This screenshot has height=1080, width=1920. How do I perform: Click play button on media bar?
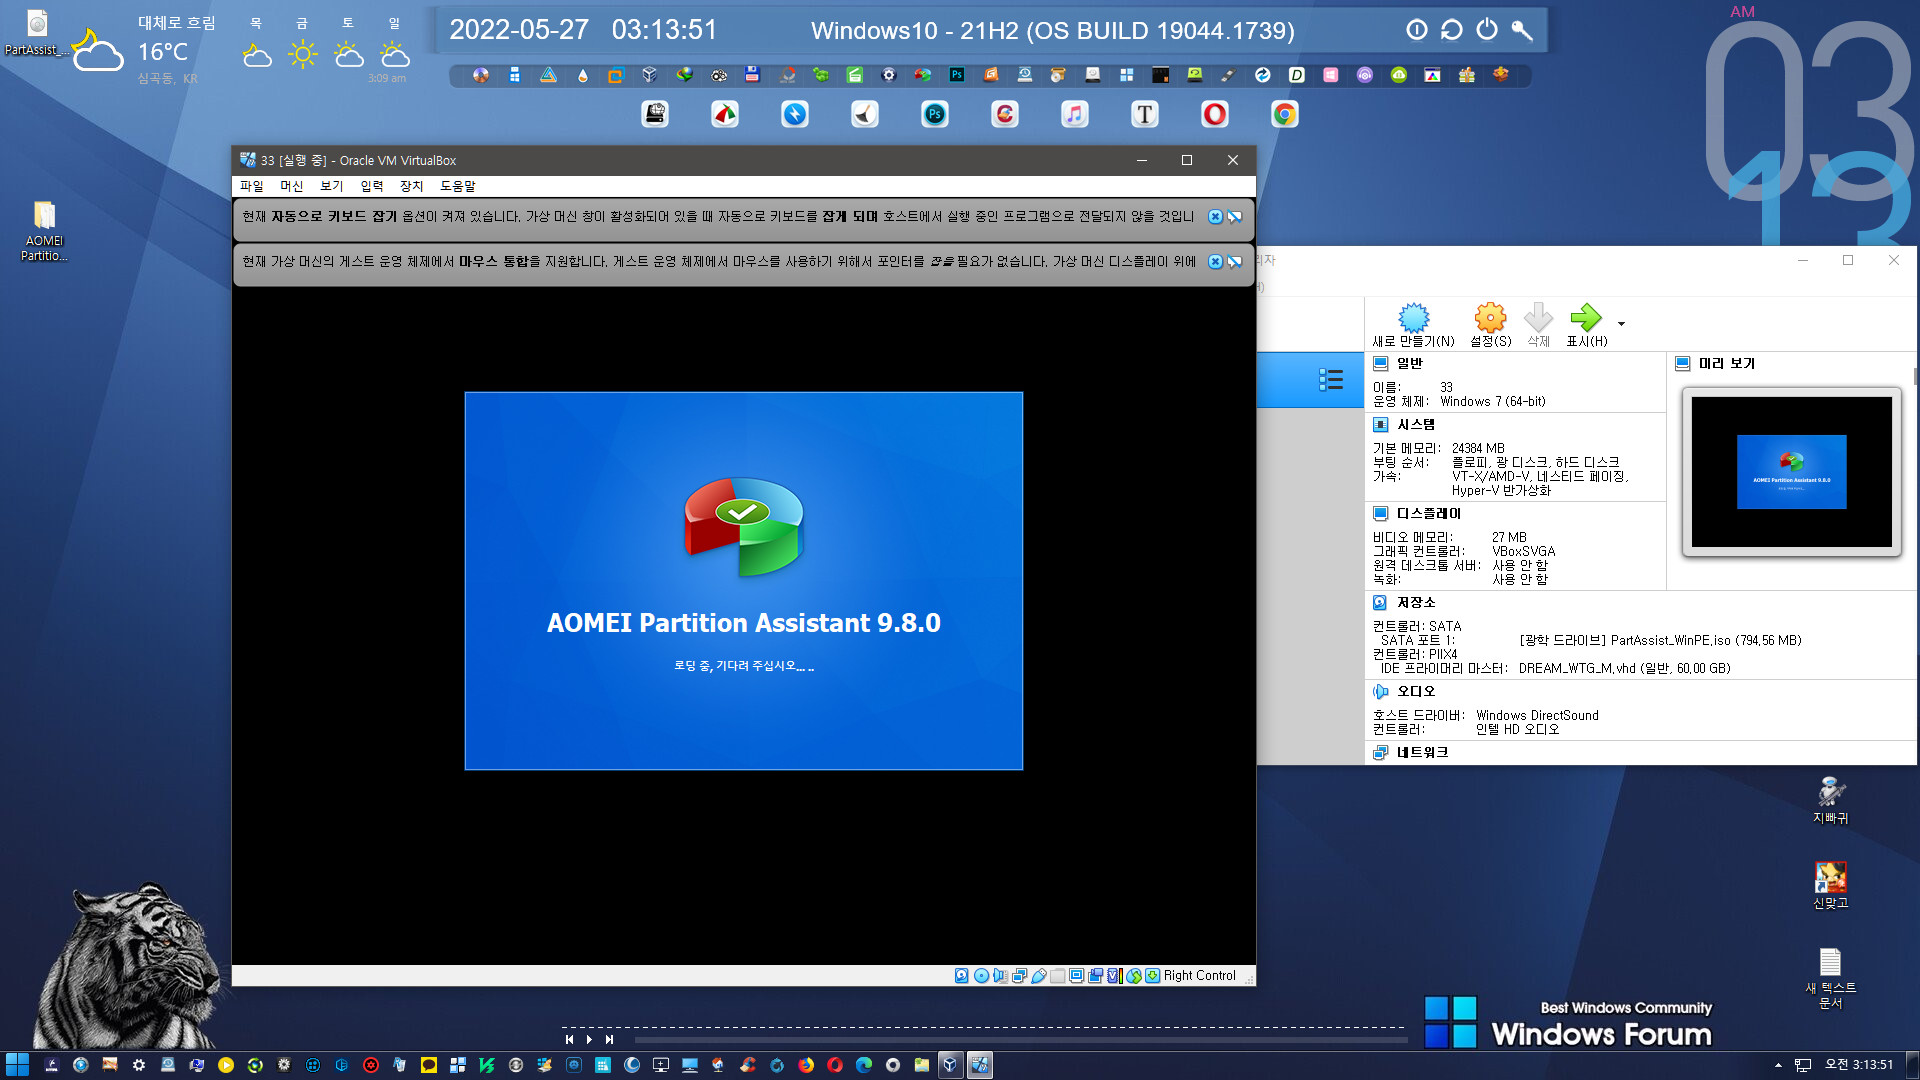pyautogui.click(x=589, y=1039)
